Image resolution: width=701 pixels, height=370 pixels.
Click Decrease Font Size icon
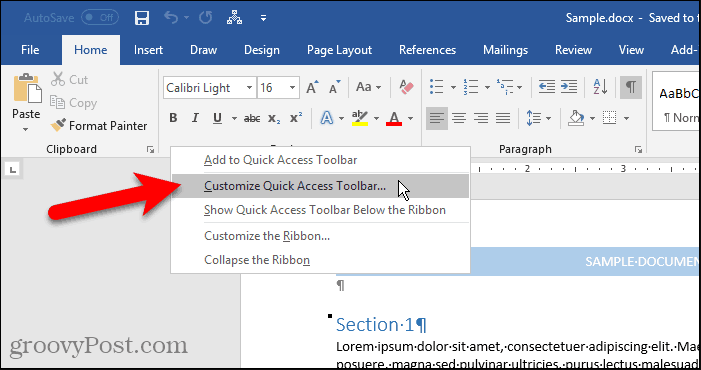335,88
